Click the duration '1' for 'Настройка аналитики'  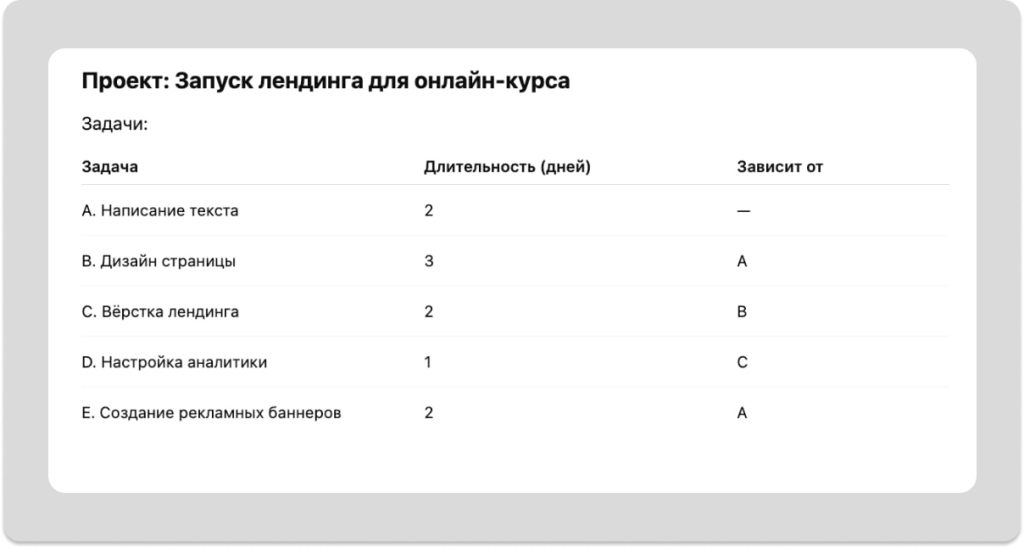click(428, 362)
